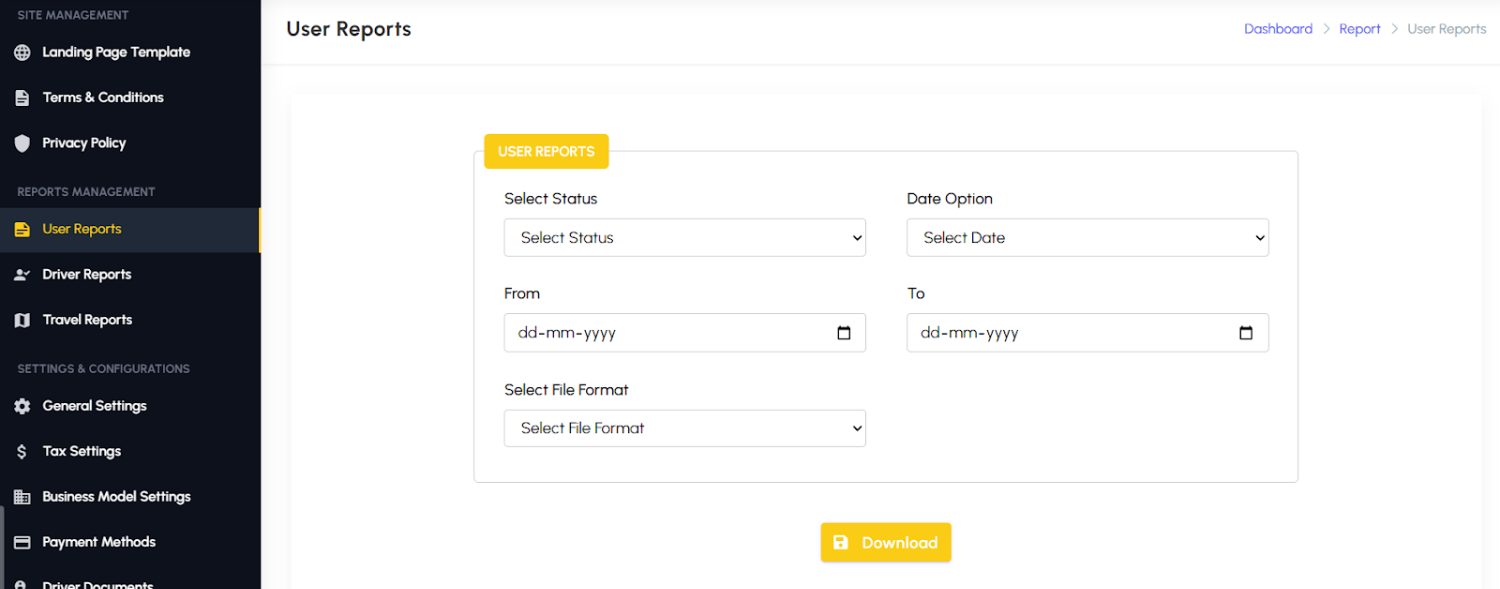The height and width of the screenshot is (589, 1500).
Task: Click the building icon for Business Model Settings
Action: point(22,497)
